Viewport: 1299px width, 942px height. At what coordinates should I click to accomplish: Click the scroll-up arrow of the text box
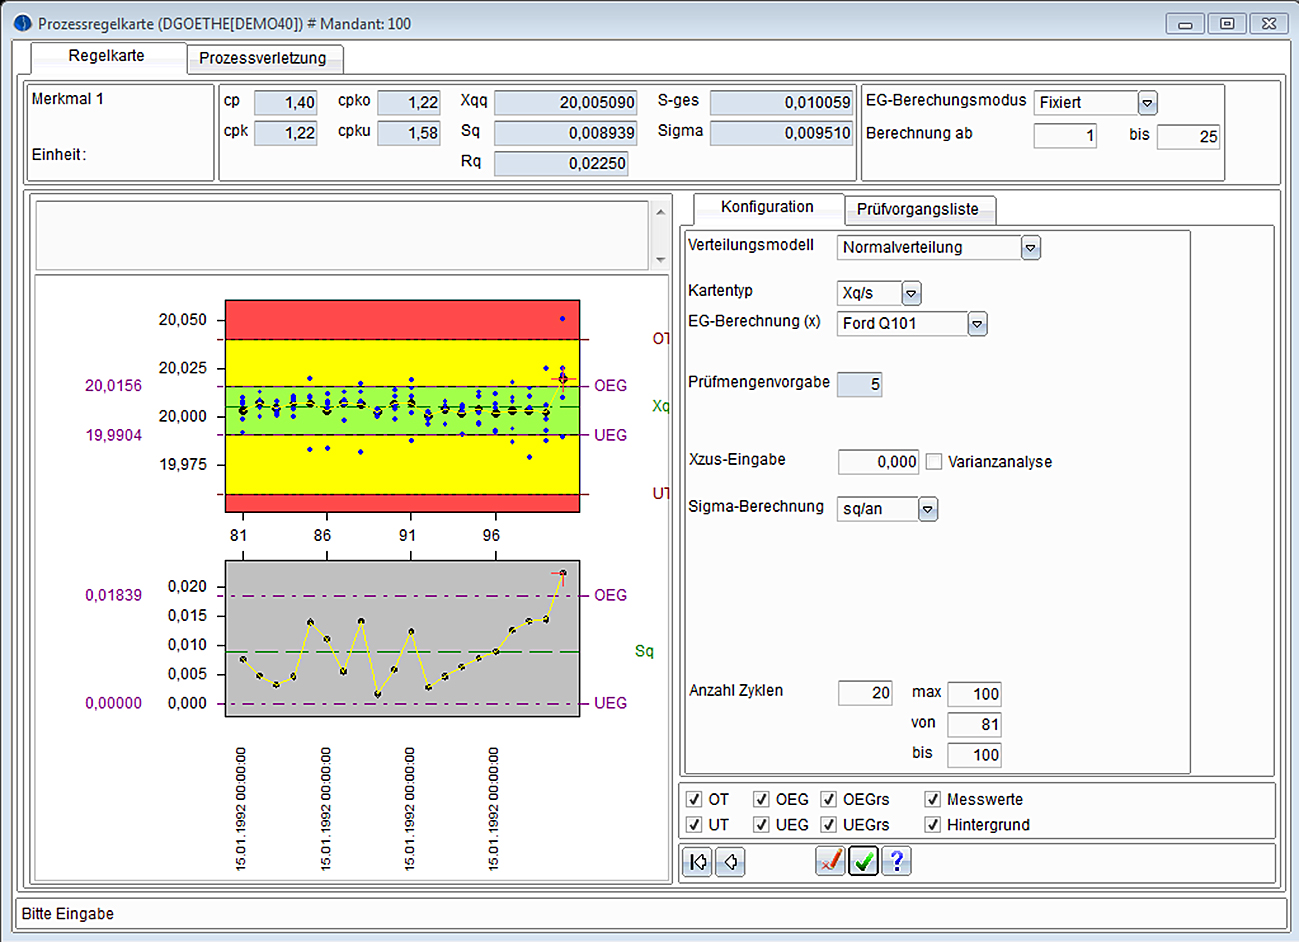pyautogui.click(x=660, y=212)
